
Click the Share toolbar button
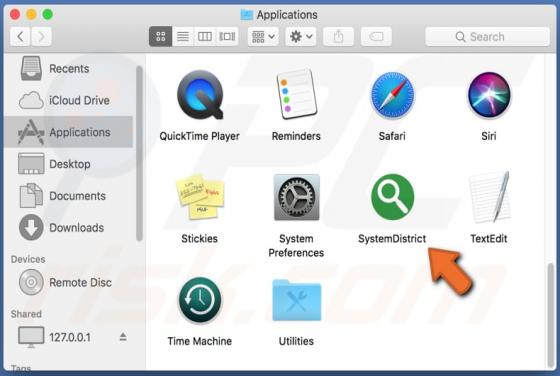pyautogui.click(x=338, y=36)
